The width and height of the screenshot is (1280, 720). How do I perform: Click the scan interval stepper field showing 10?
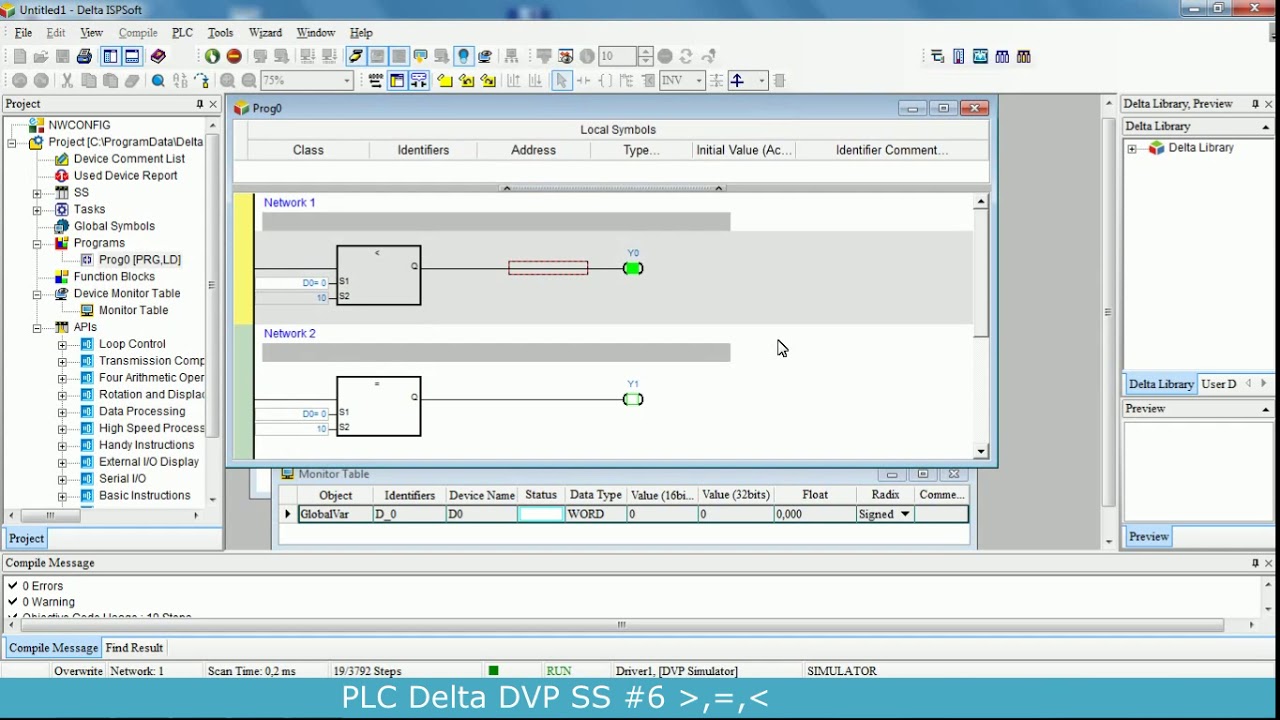[x=618, y=56]
